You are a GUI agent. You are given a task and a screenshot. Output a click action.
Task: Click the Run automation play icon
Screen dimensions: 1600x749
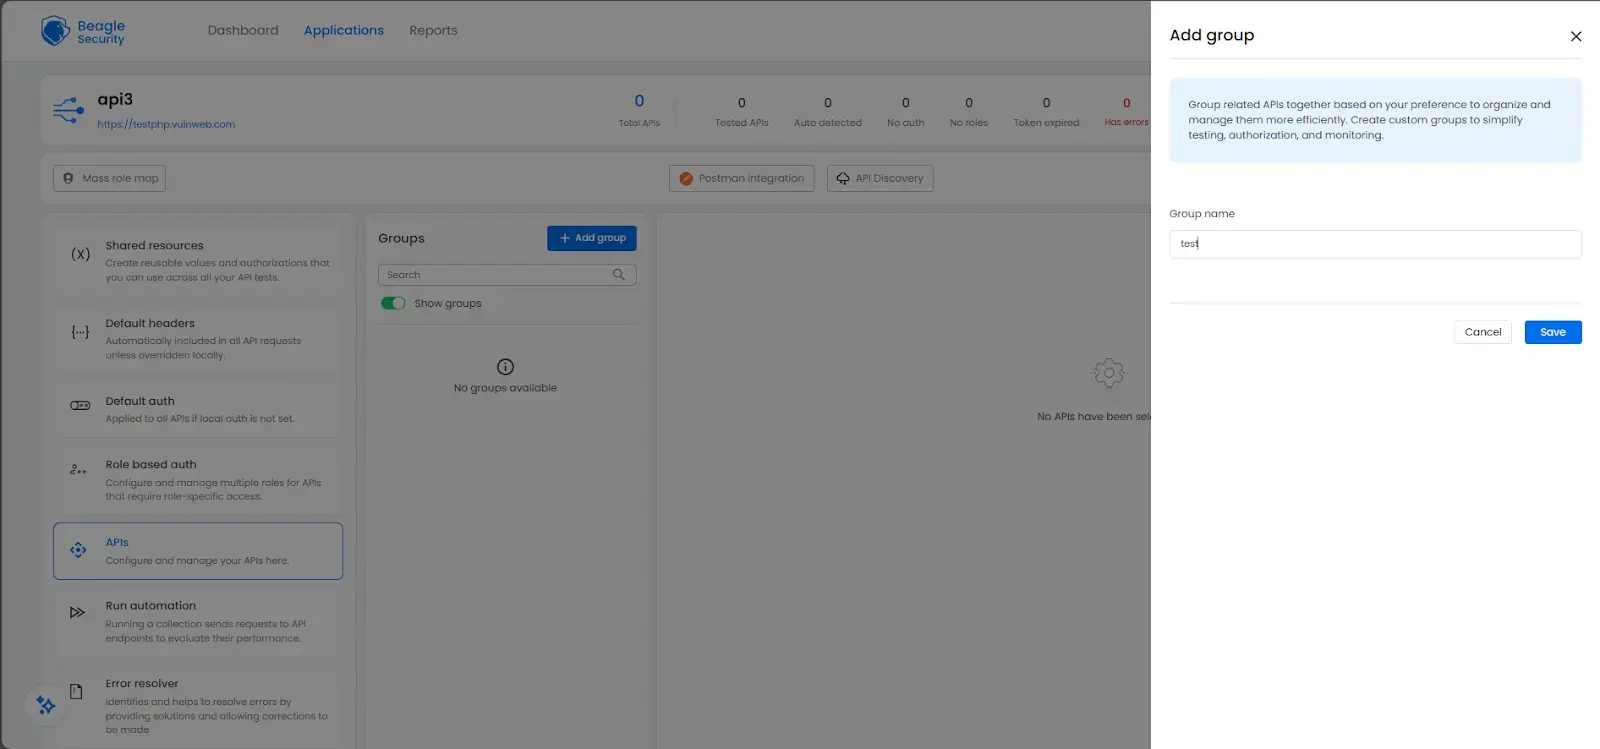click(77, 612)
